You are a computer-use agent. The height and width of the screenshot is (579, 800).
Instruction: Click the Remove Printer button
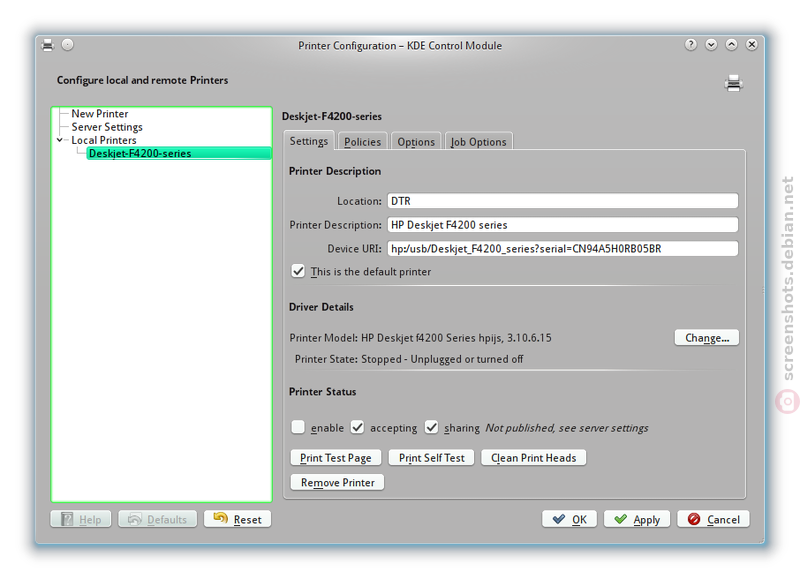[337, 483]
